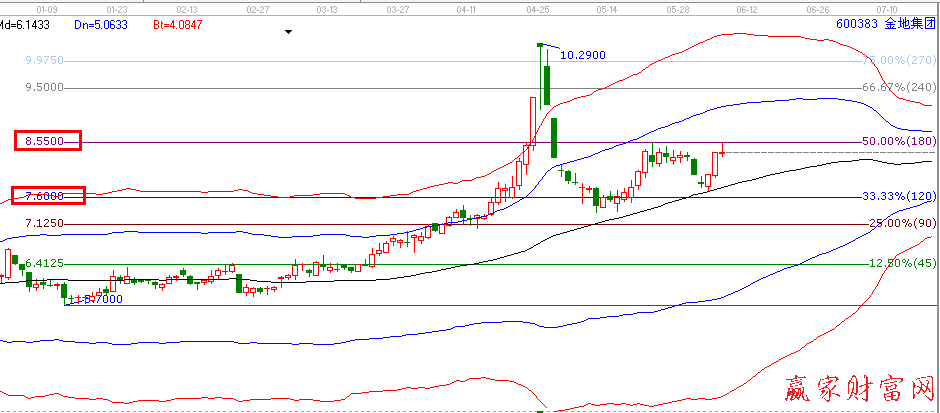Select the 50.00%(180) retracement label
Viewport: 940px width, 413px height.
[897, 142]
